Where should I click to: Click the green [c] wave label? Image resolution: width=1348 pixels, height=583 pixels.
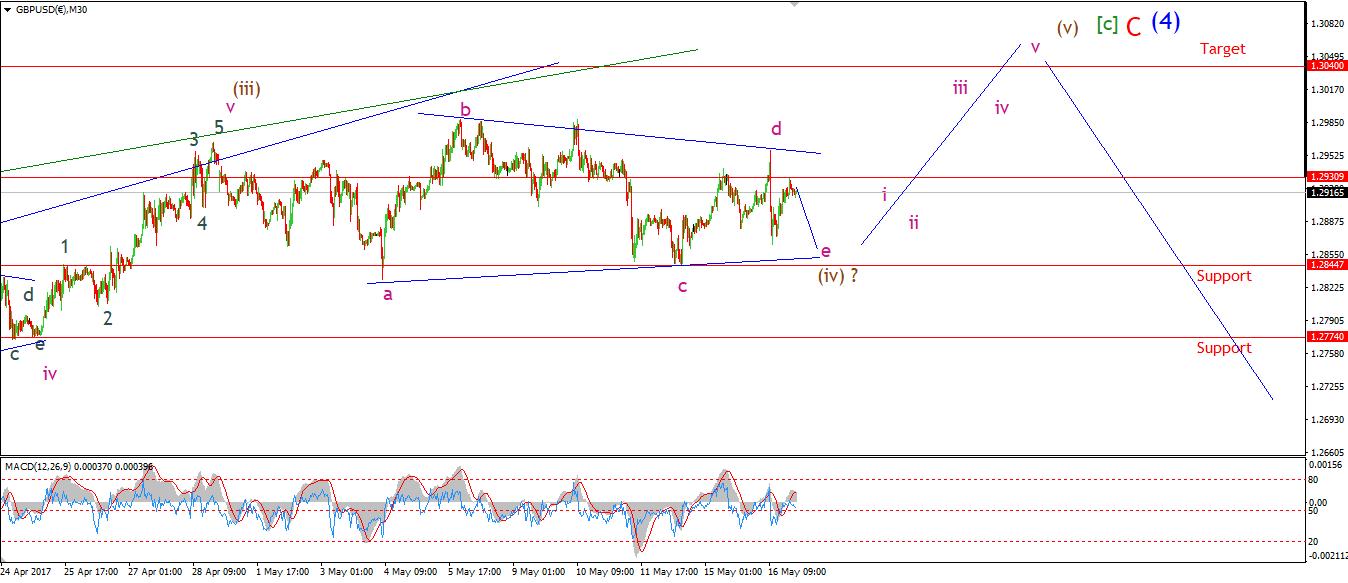(x=1106, y=24)
